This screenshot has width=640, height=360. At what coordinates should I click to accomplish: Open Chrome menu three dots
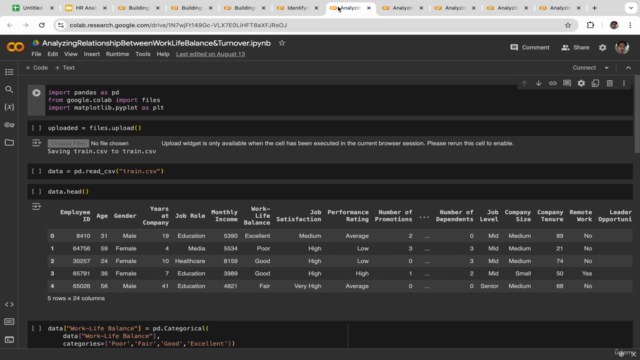pos(630,25)
